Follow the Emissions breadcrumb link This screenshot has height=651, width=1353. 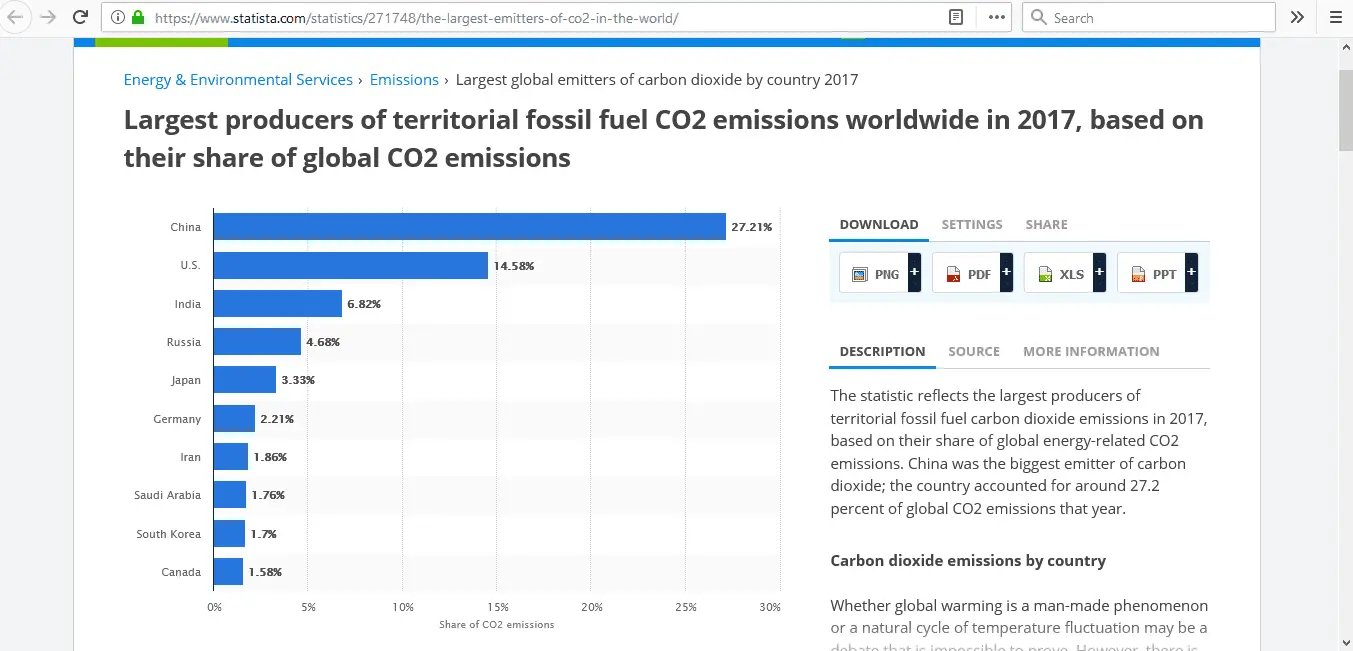click(x=404, y=80)
